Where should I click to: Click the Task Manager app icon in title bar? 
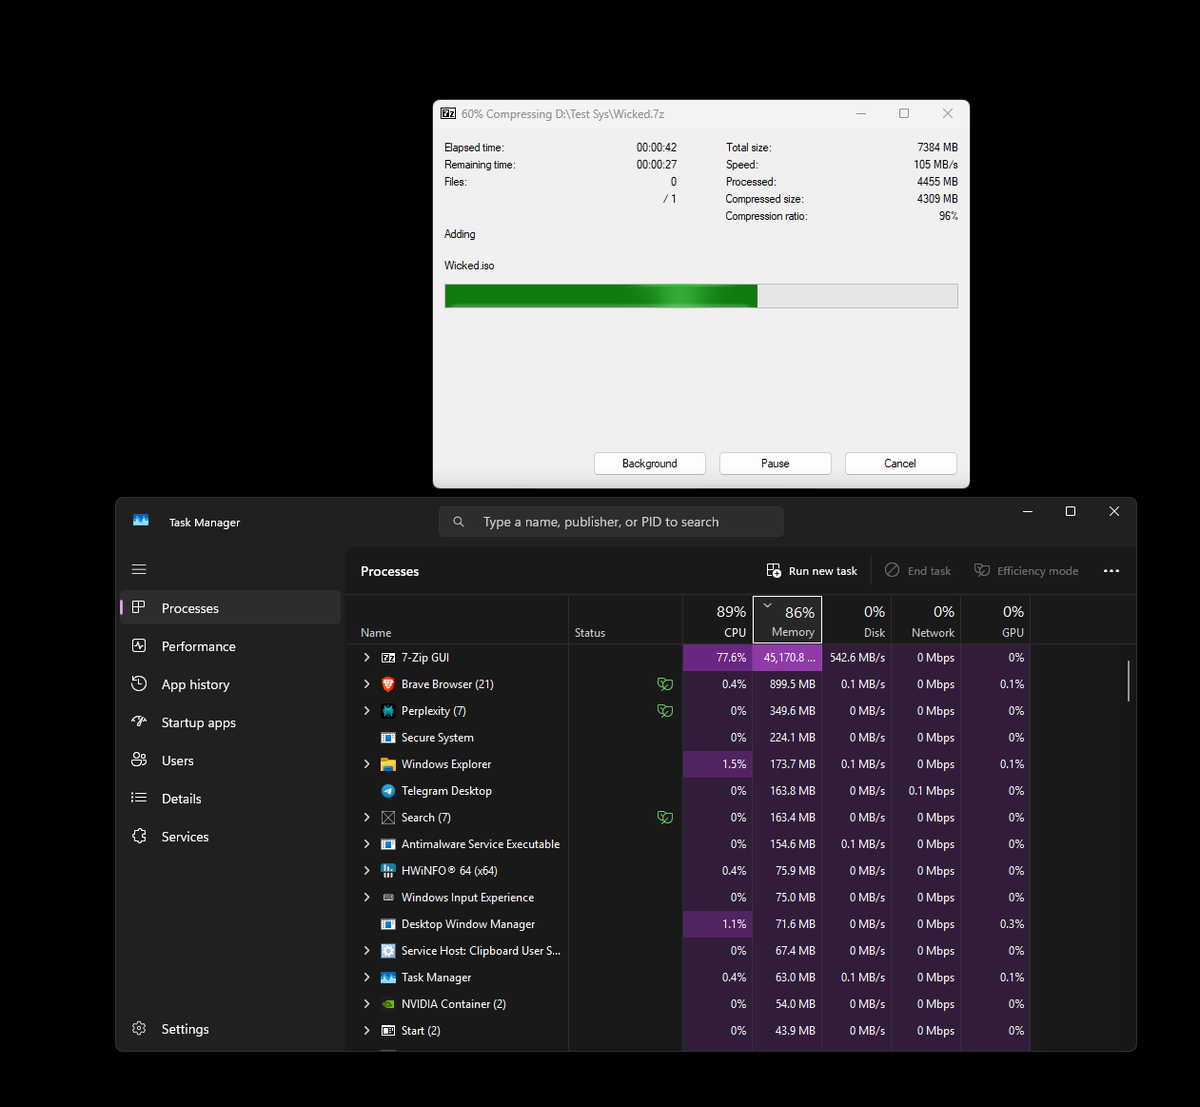[141, 521]
